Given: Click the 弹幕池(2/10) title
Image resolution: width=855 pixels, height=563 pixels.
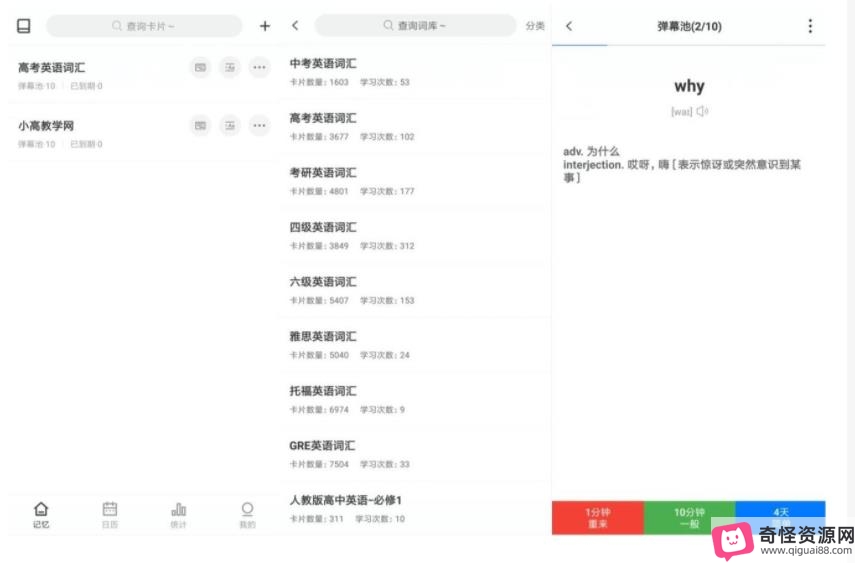Looking at the screenshot, I should (x=689, y=26).
